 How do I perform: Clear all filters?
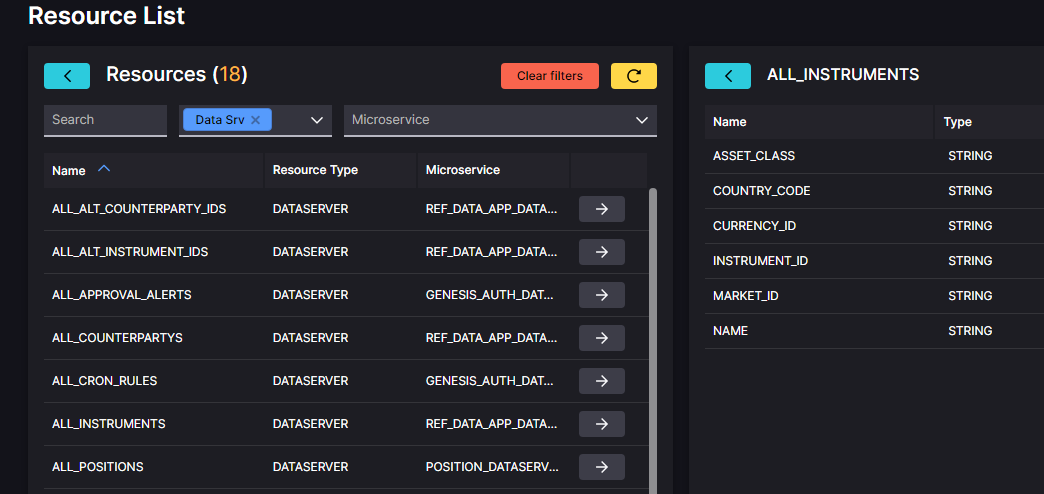[550, 76]
